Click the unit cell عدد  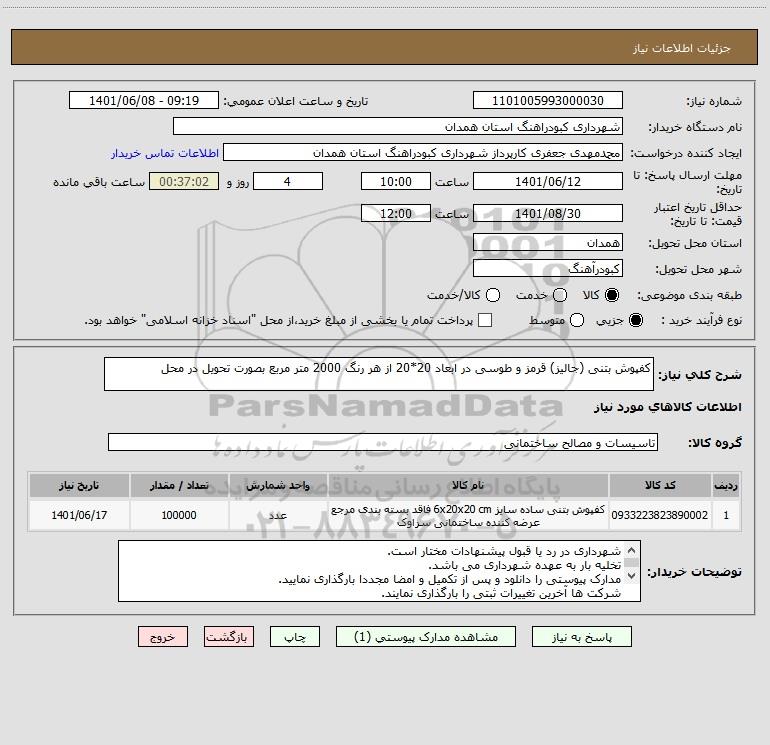278,515
